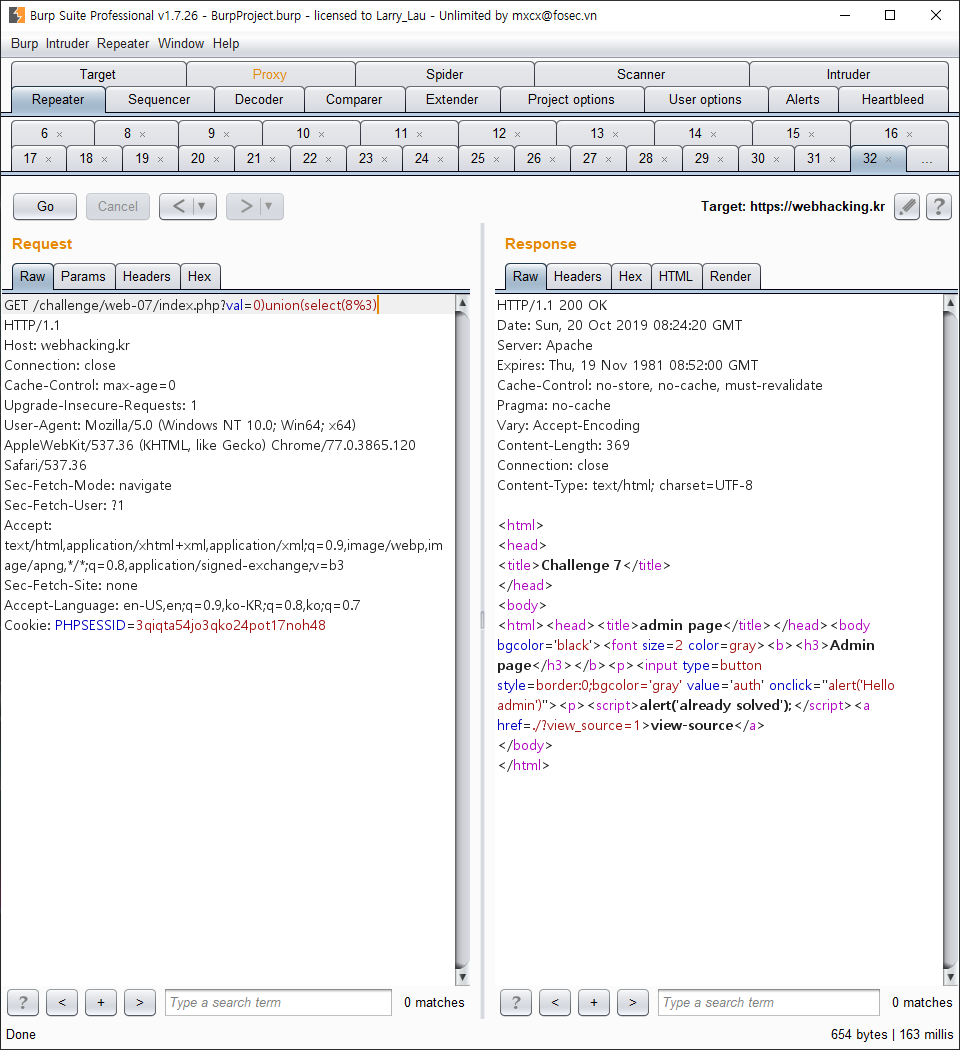Go back to previous request in history
Image resolution: width=960 pixels, height=1050 pixels.
click(179, 206)
